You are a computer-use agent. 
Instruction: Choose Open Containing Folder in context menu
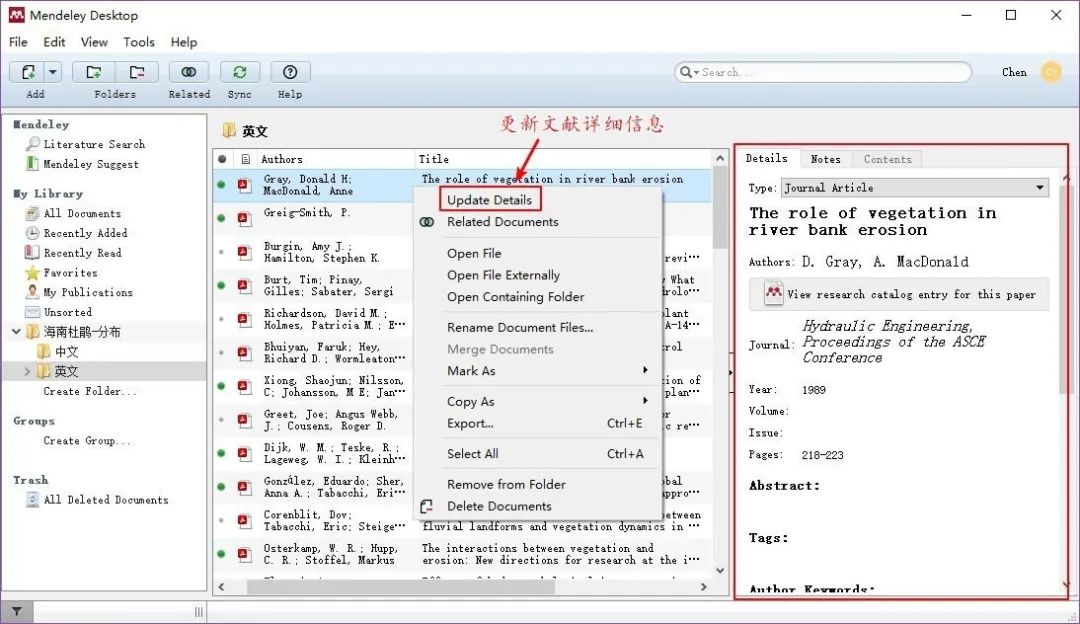click(x=515, y=297)
